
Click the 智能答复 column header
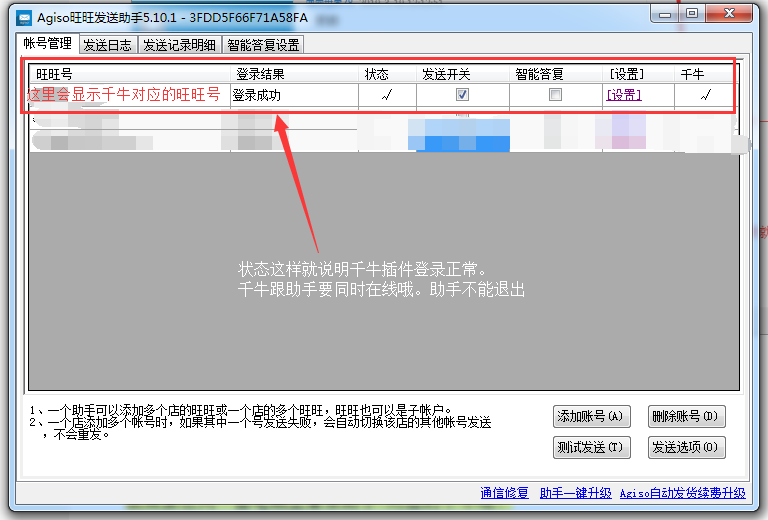point(556,74)
